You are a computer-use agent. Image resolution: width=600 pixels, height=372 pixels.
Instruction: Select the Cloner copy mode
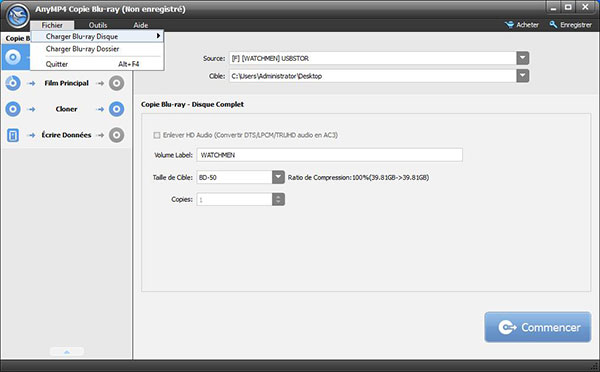tap(67, 109)
